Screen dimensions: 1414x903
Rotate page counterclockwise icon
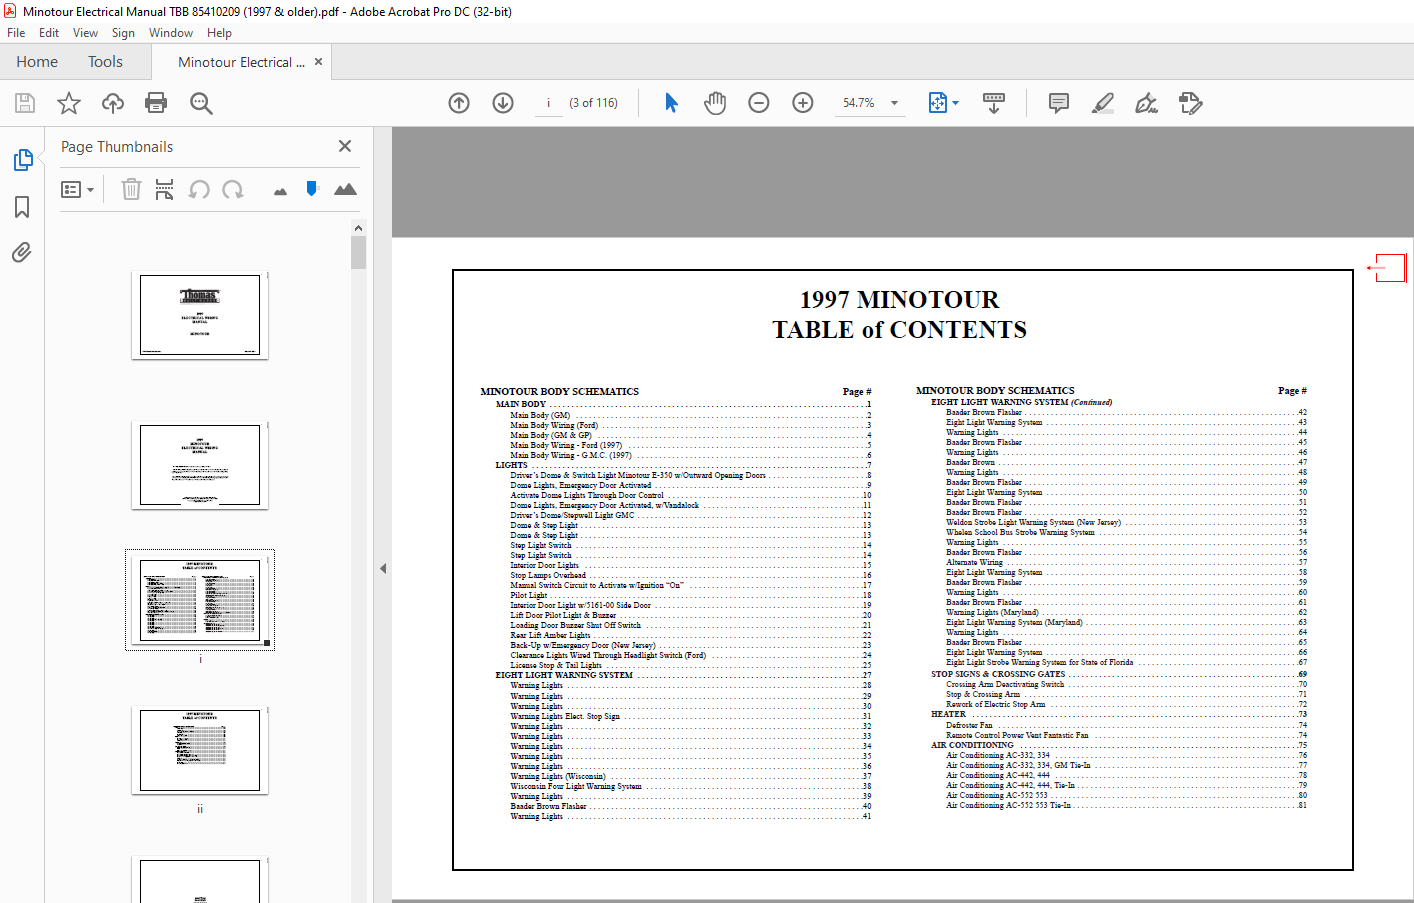click(199, 189)
